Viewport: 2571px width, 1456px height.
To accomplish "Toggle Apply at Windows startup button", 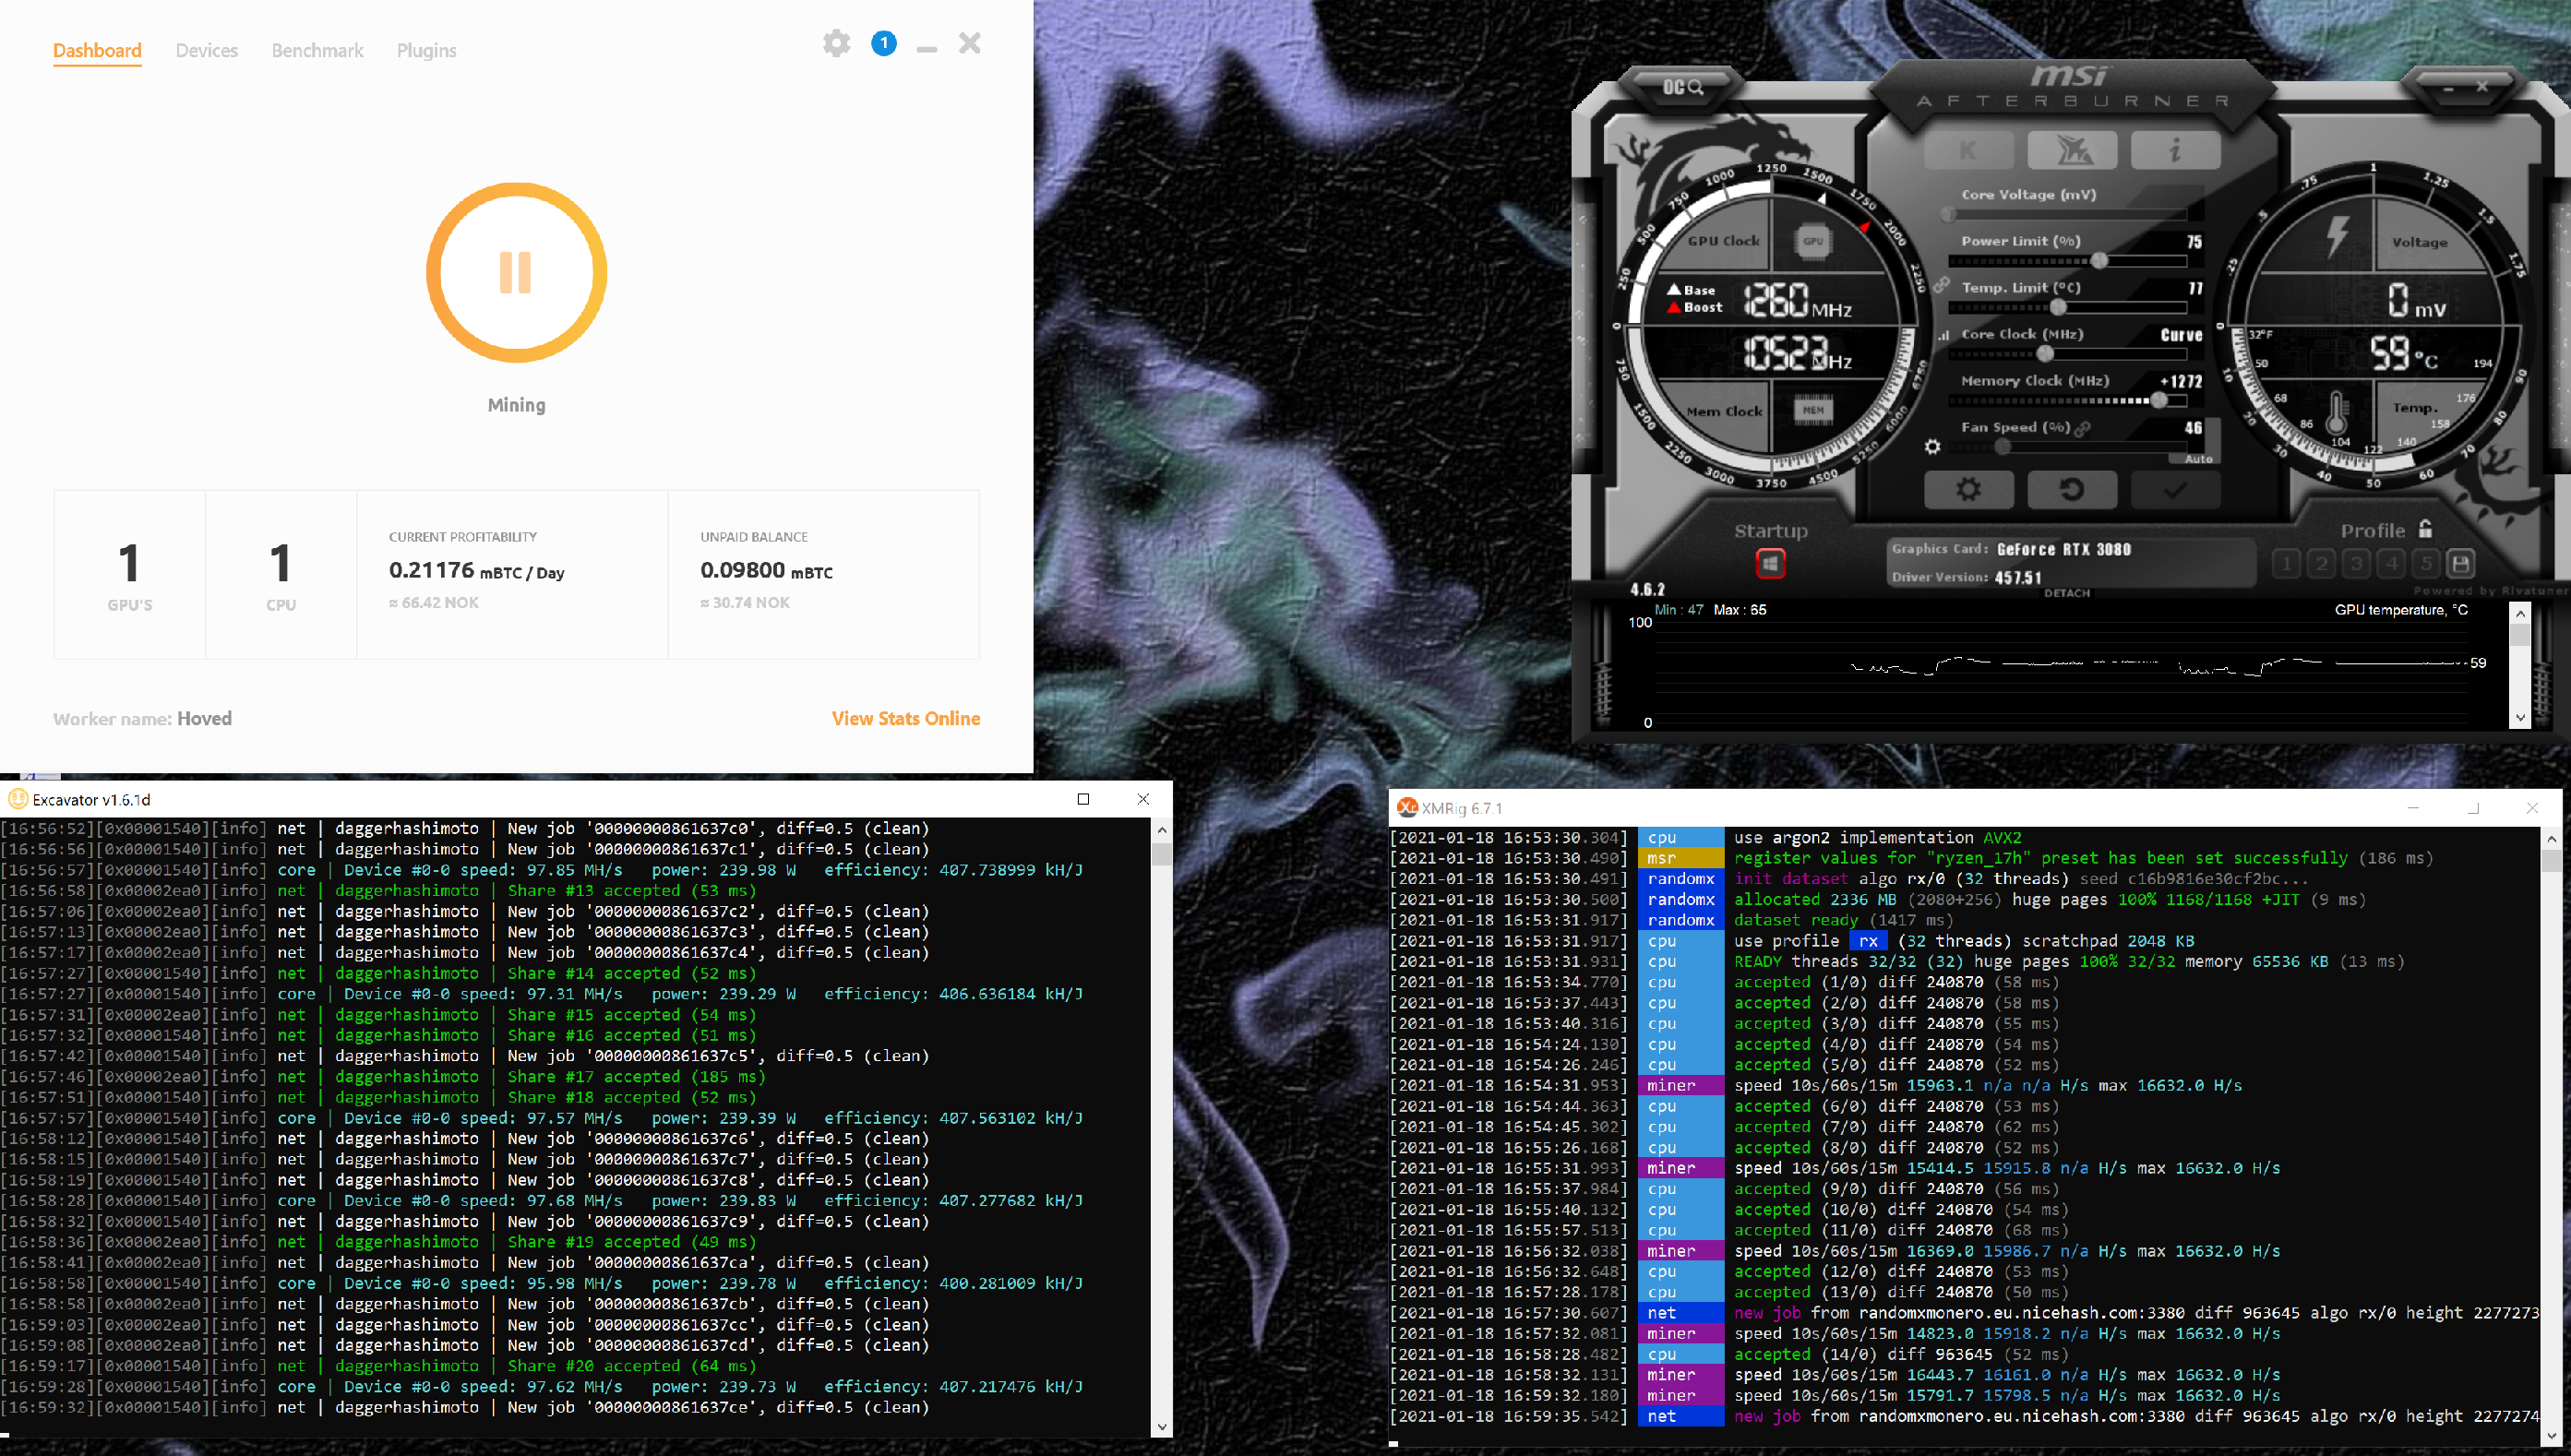I will click(1770, 564).
